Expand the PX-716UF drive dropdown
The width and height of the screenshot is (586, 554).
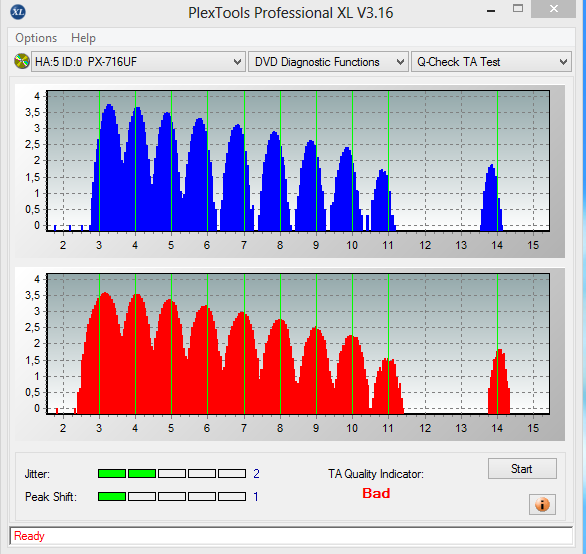[x=138, y=62]
